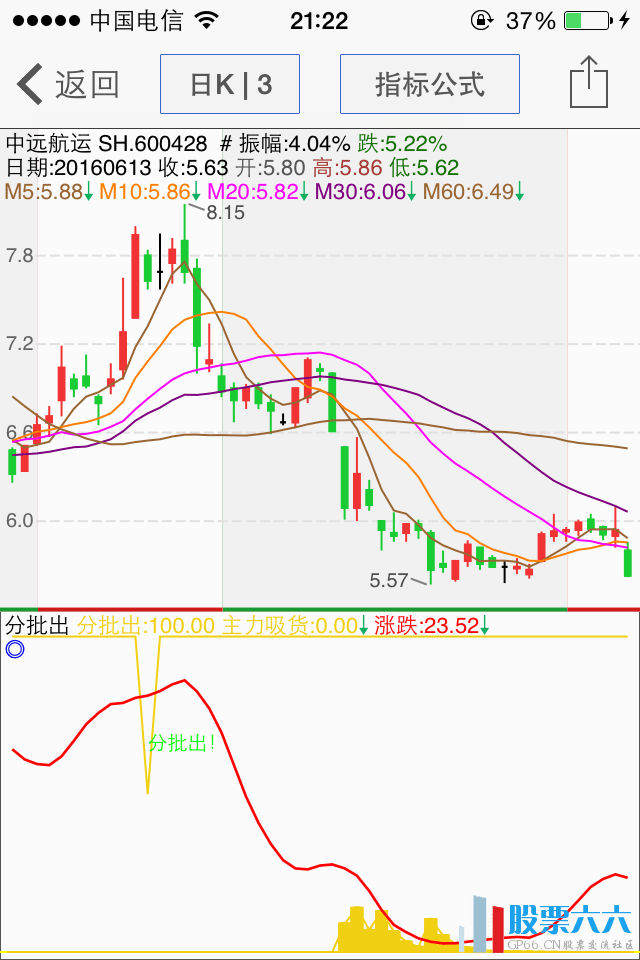Tap the 中远航运 SH.600428 stock title
Image resolution: width=640 pixels, height=960 pixels.
point(107,143)
